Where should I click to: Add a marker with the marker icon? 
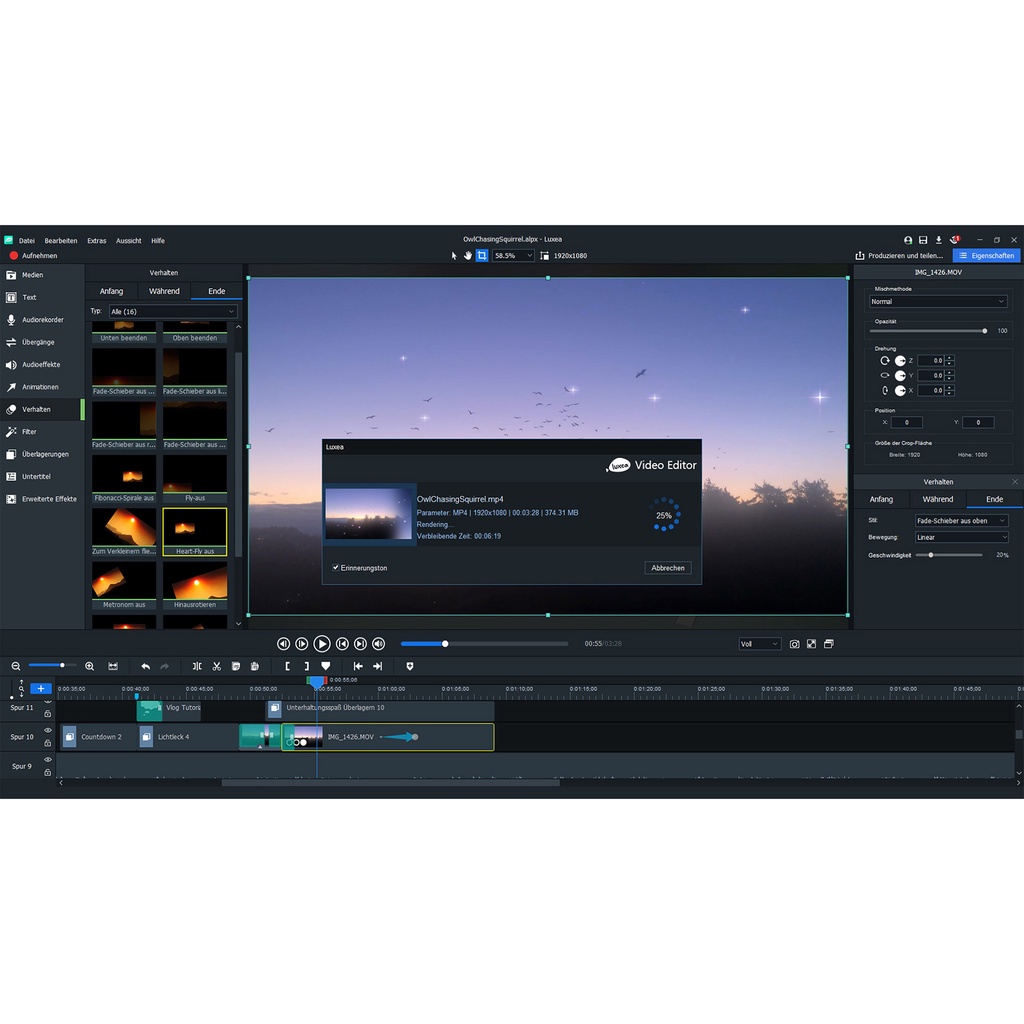326,666
